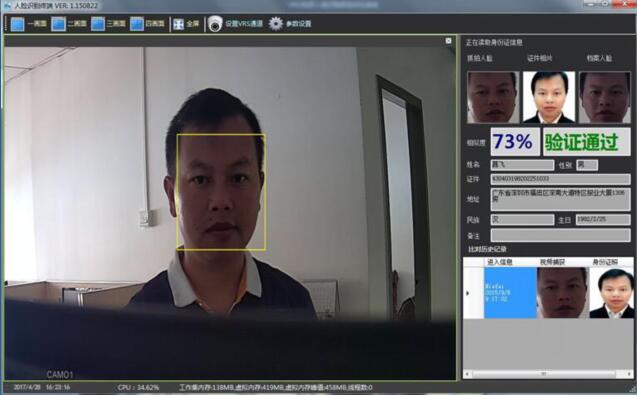This screenshot has width=637, height=395.
Task: Switch to single-view layout (一画面)
Action: pyautogui.click(x=28, y=24)
